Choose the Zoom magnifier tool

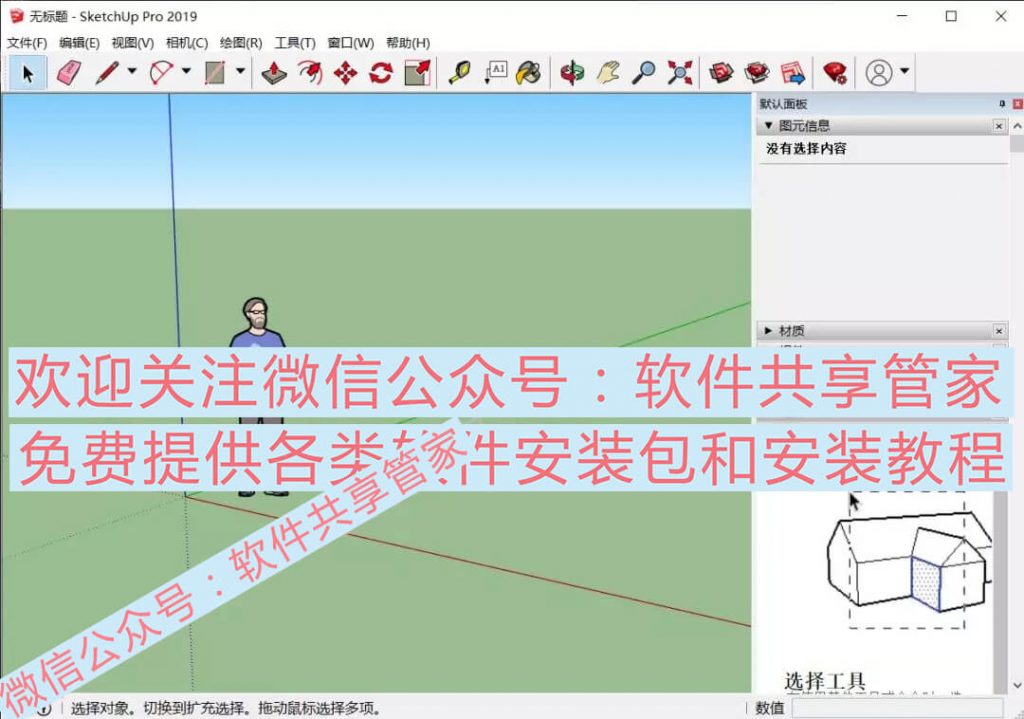(644, 72)
